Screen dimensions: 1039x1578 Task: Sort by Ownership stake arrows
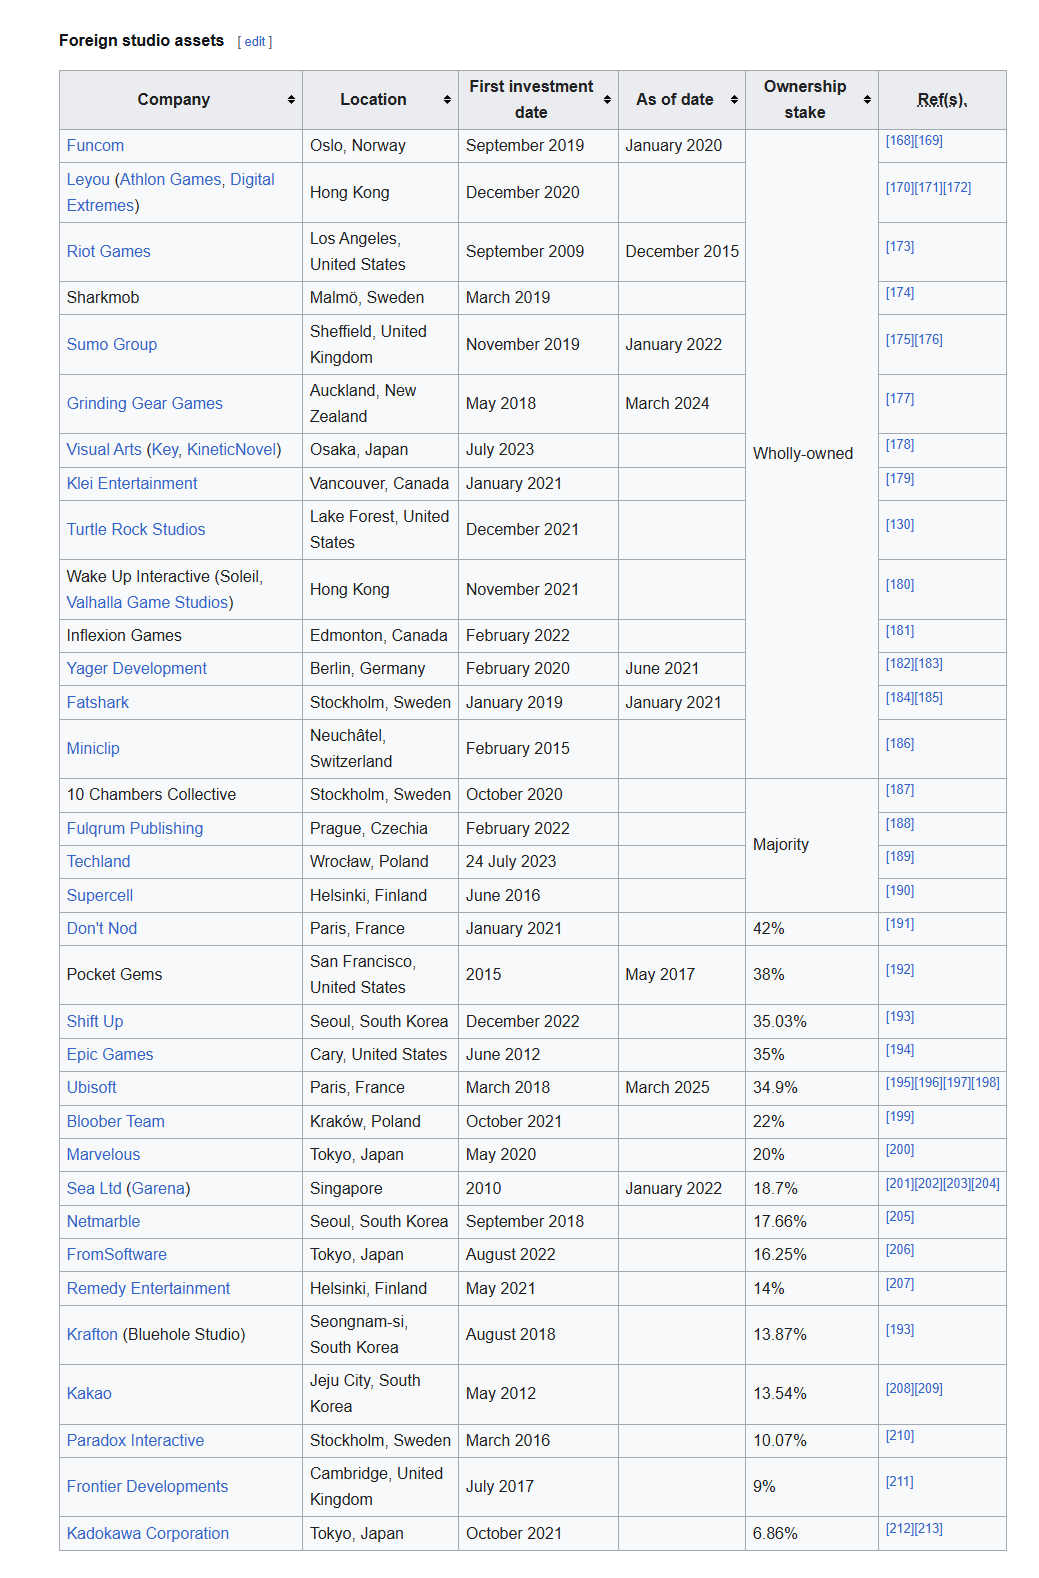pyautogui.click(x=867, y=100)
